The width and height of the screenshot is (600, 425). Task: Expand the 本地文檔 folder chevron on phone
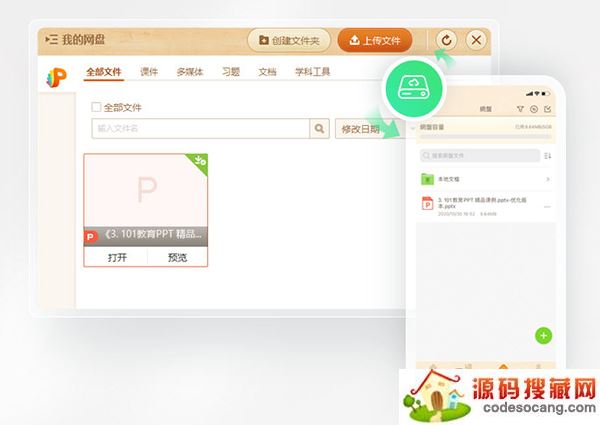coord(547,180)
